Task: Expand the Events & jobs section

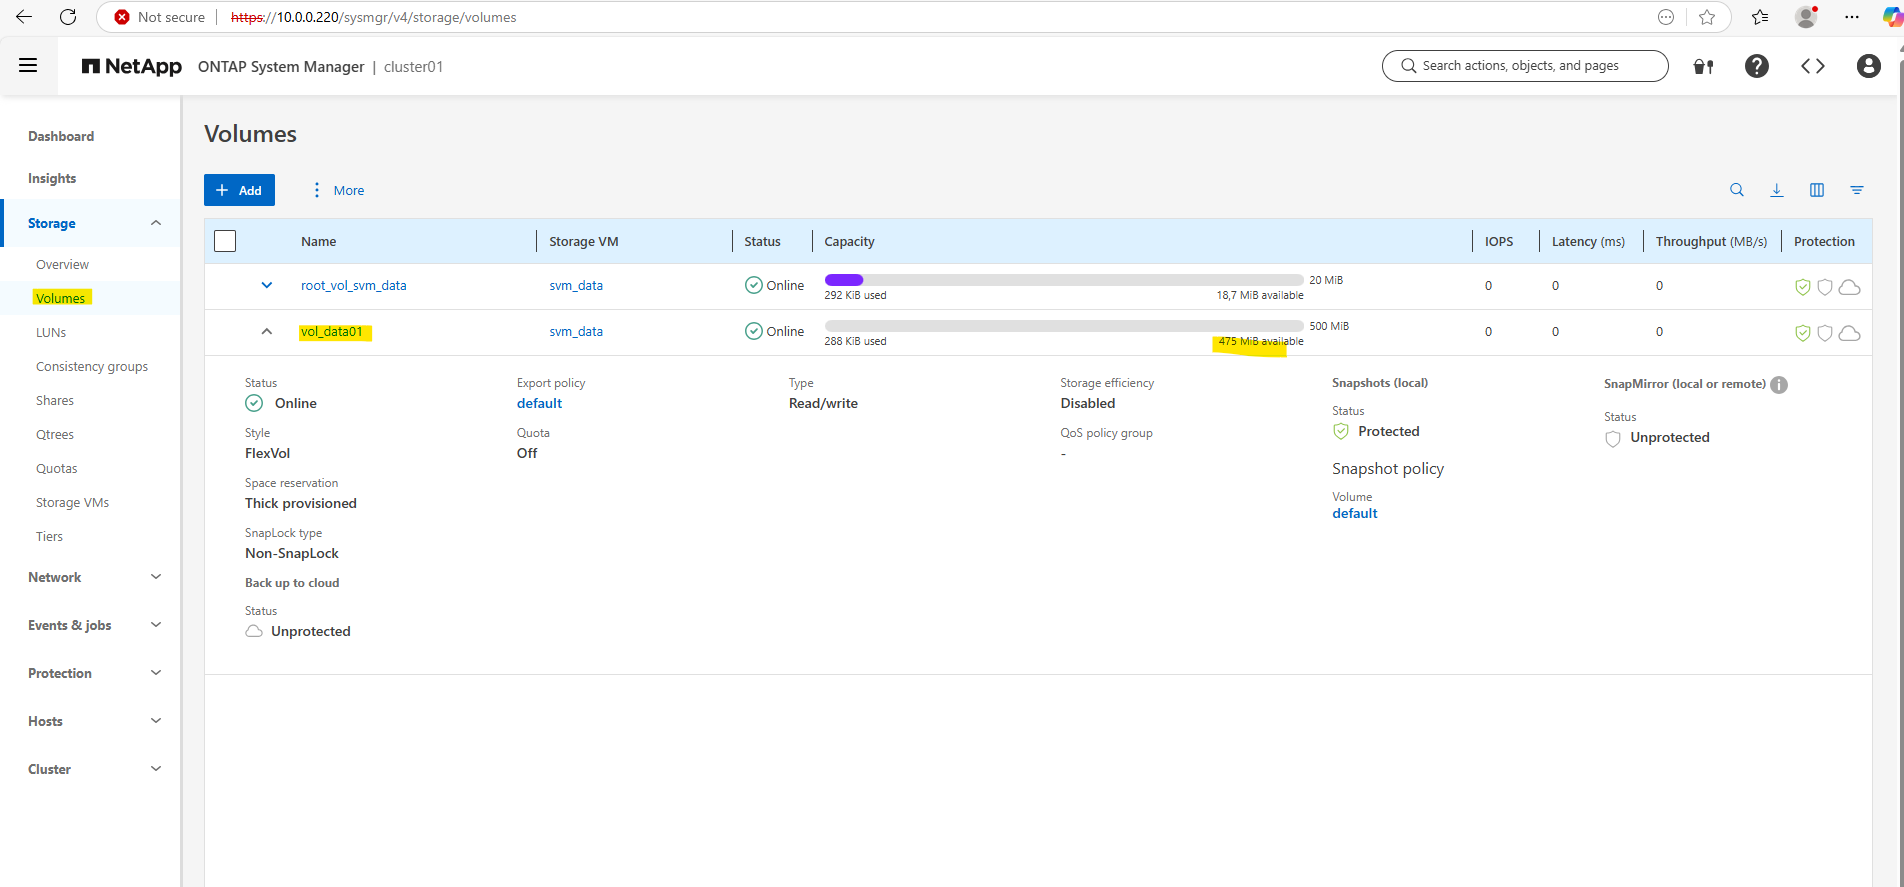Action: coord(156,625)
